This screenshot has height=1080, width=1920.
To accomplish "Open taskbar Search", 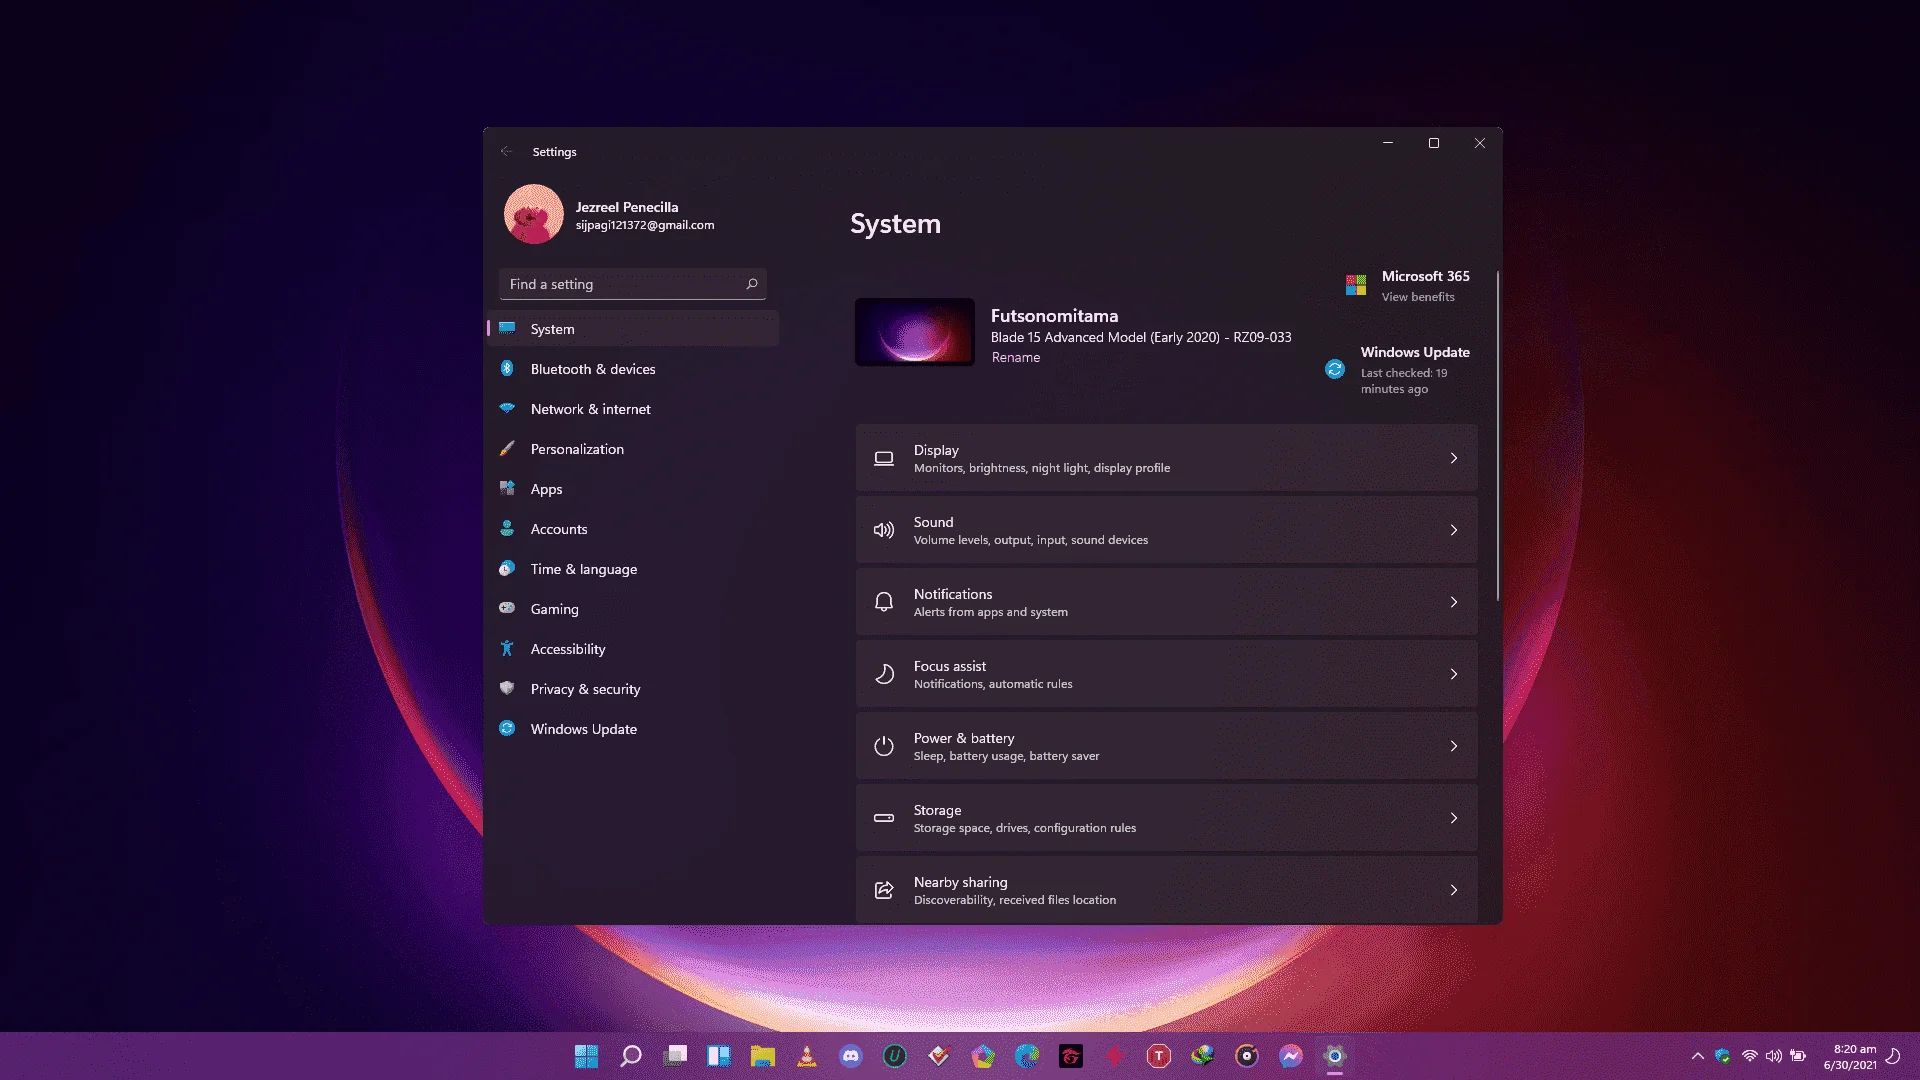I will click(630, 1056).
